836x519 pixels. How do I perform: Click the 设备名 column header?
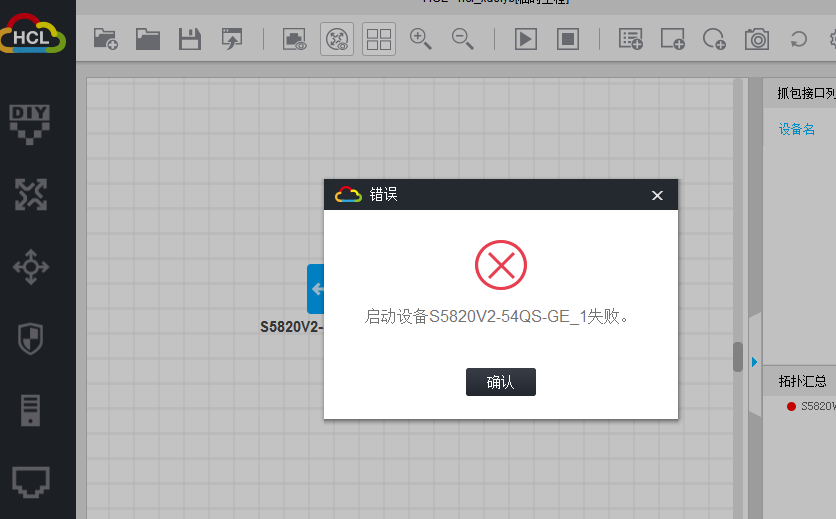[x=797, y=129]
